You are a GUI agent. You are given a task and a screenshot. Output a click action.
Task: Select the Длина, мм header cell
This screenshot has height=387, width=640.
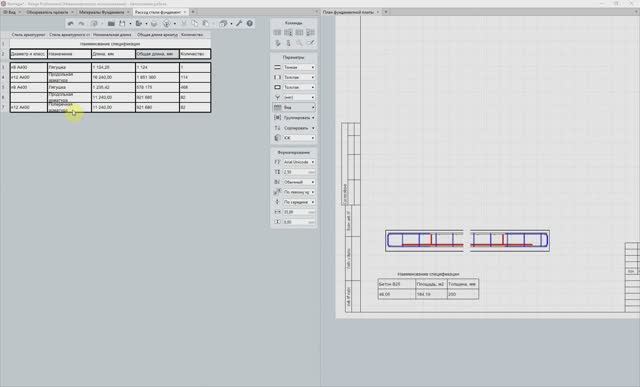pos(113,54)
